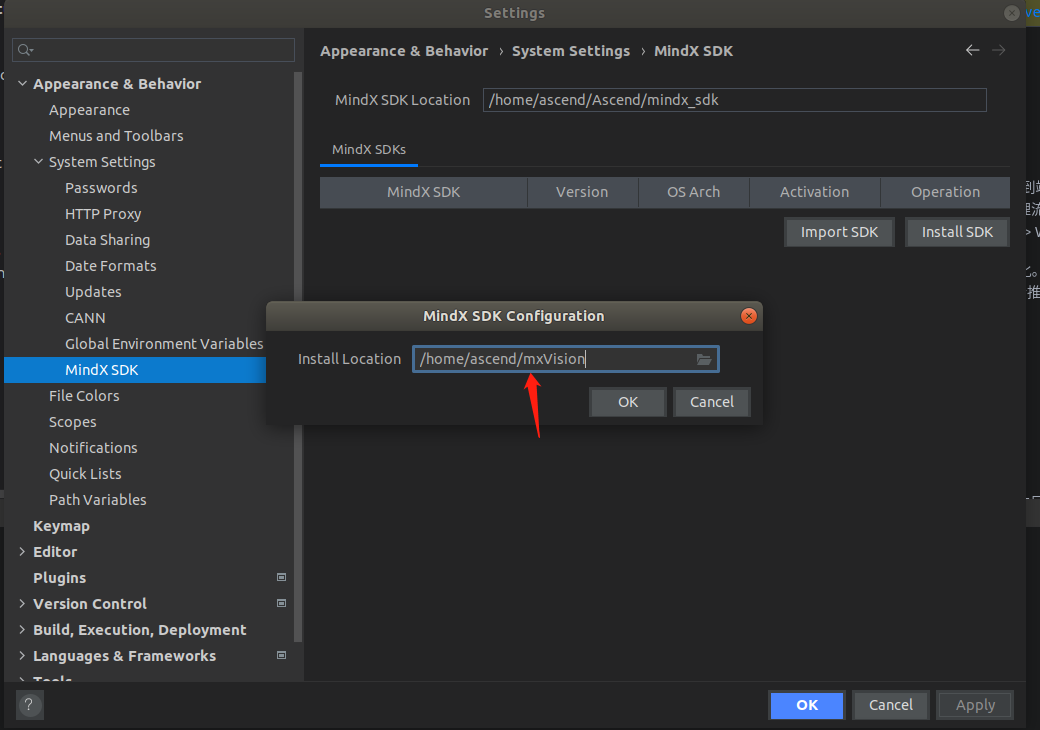The height and width of the screenshot is (730, 1040).
Task: Click System Settings in the breadcrumb
Action: (570, 51)
